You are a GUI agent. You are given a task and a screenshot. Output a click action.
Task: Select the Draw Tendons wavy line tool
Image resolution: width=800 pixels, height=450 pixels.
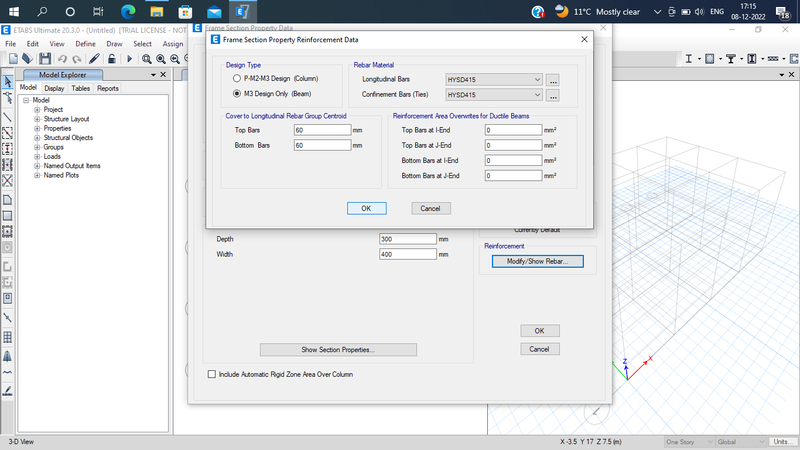(8, 372)
